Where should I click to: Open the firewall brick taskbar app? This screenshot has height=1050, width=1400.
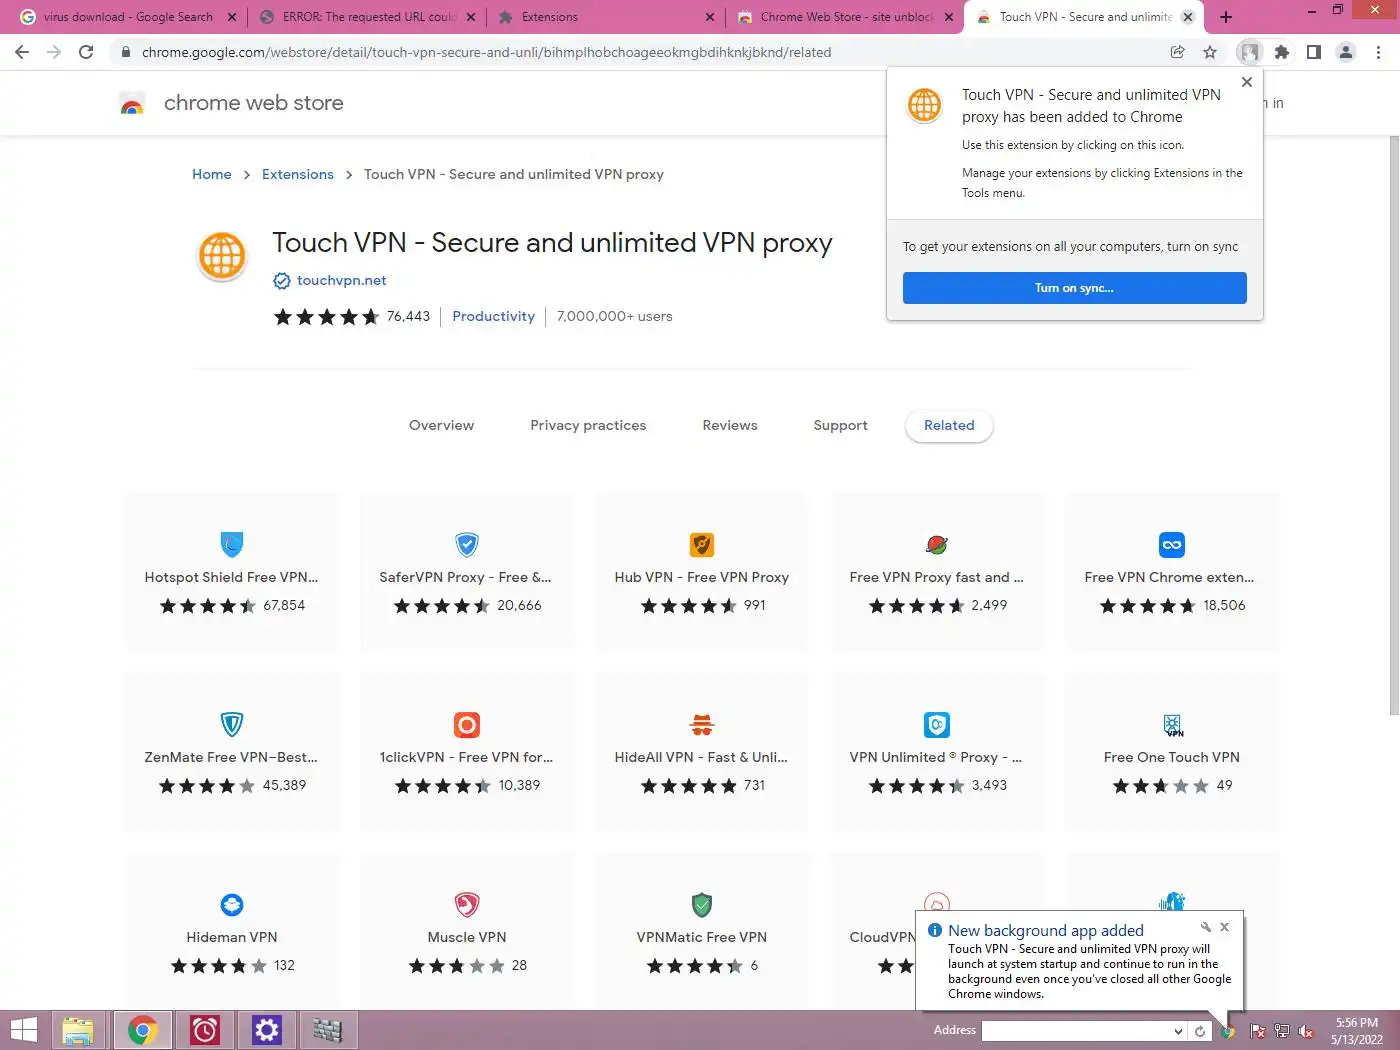(x=328, y=1030)
